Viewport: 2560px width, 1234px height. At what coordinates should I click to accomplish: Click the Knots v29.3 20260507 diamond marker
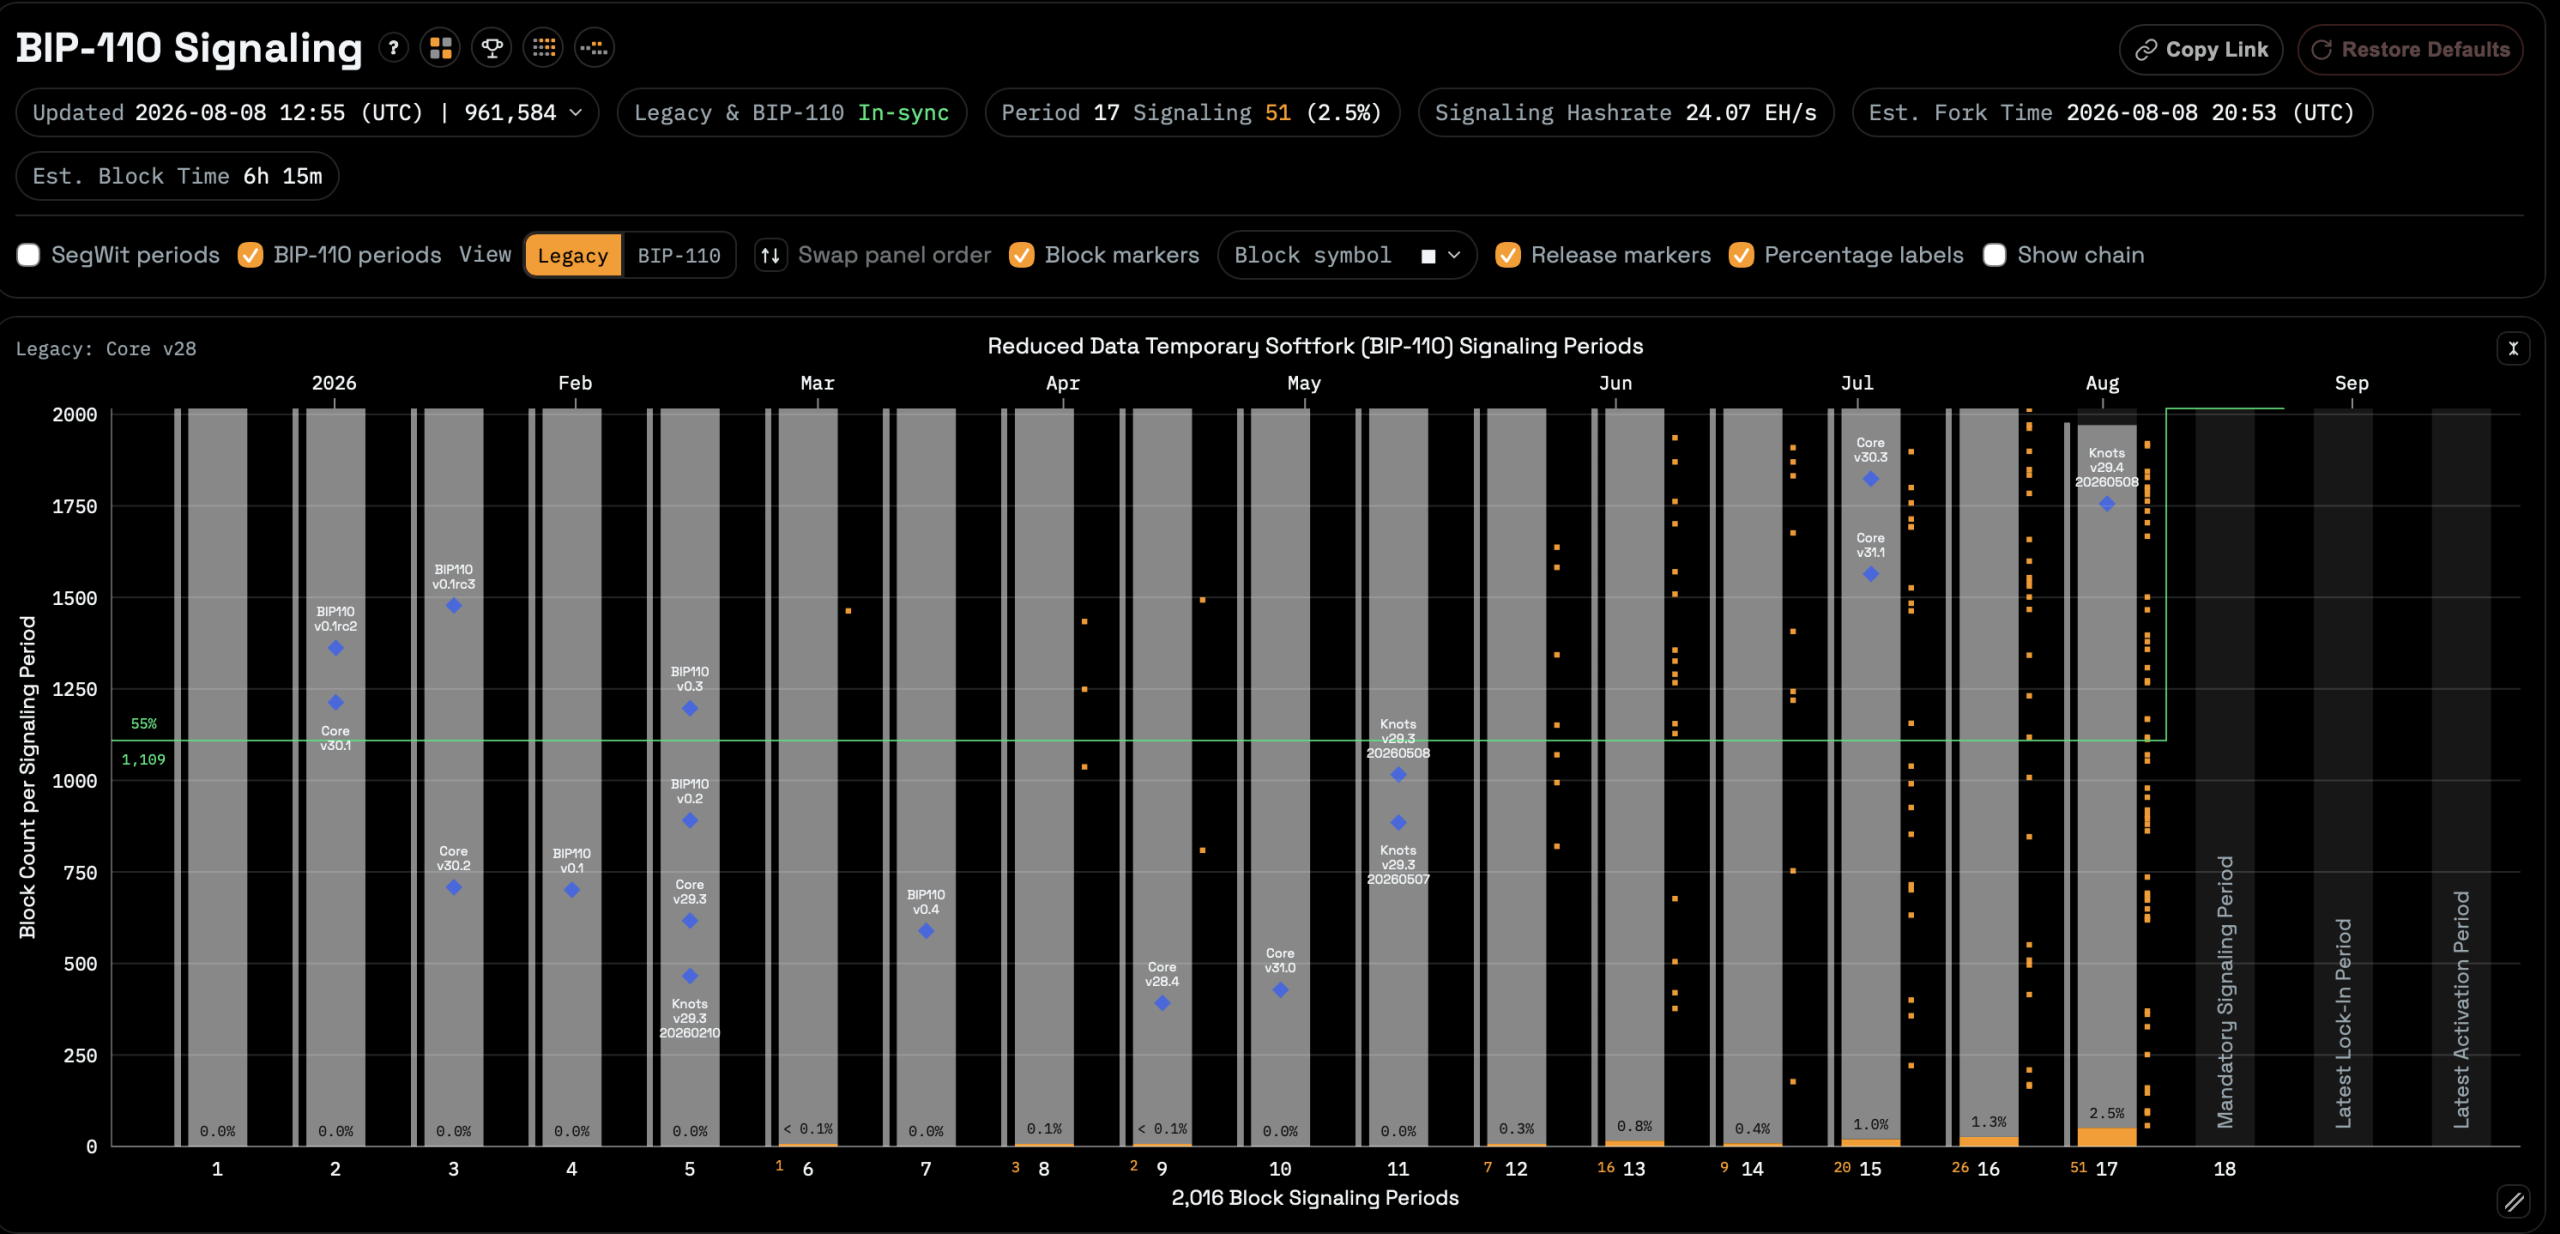1399,823
